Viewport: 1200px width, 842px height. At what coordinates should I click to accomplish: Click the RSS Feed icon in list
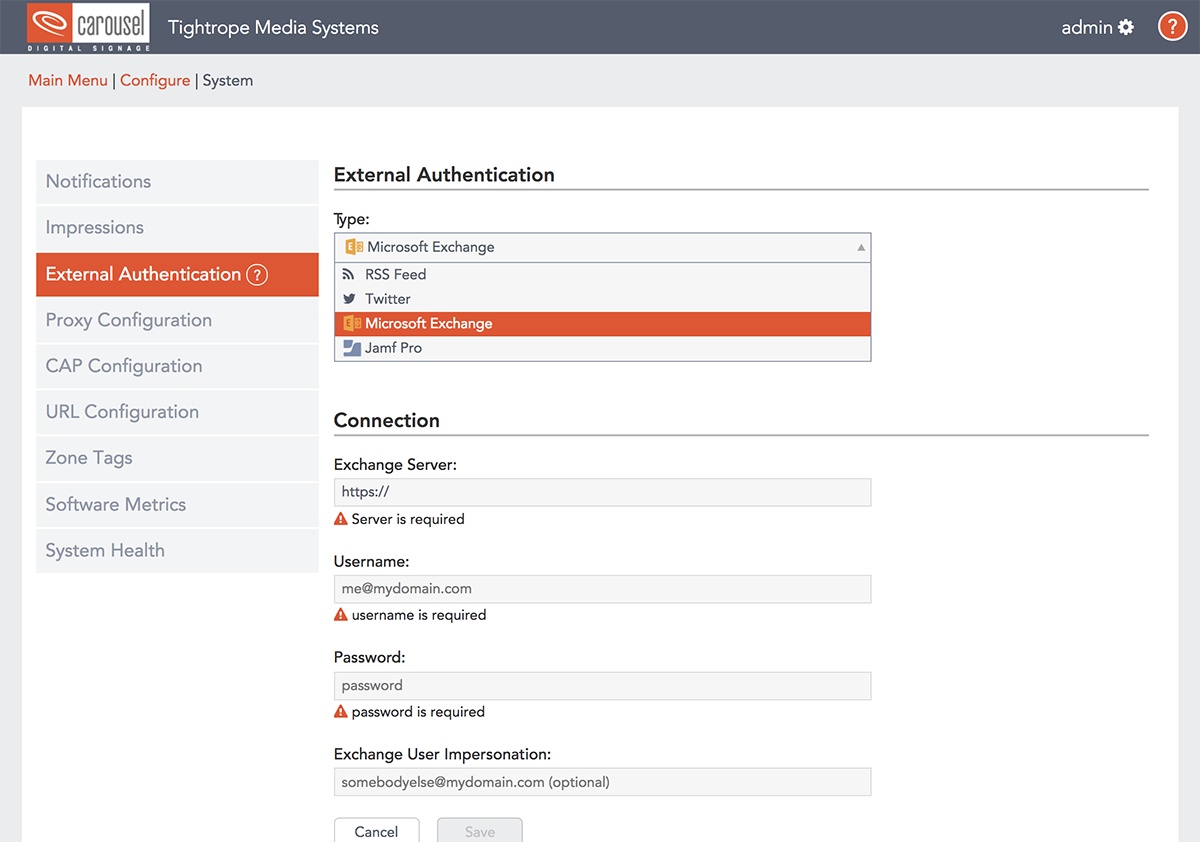click(349, 274)
